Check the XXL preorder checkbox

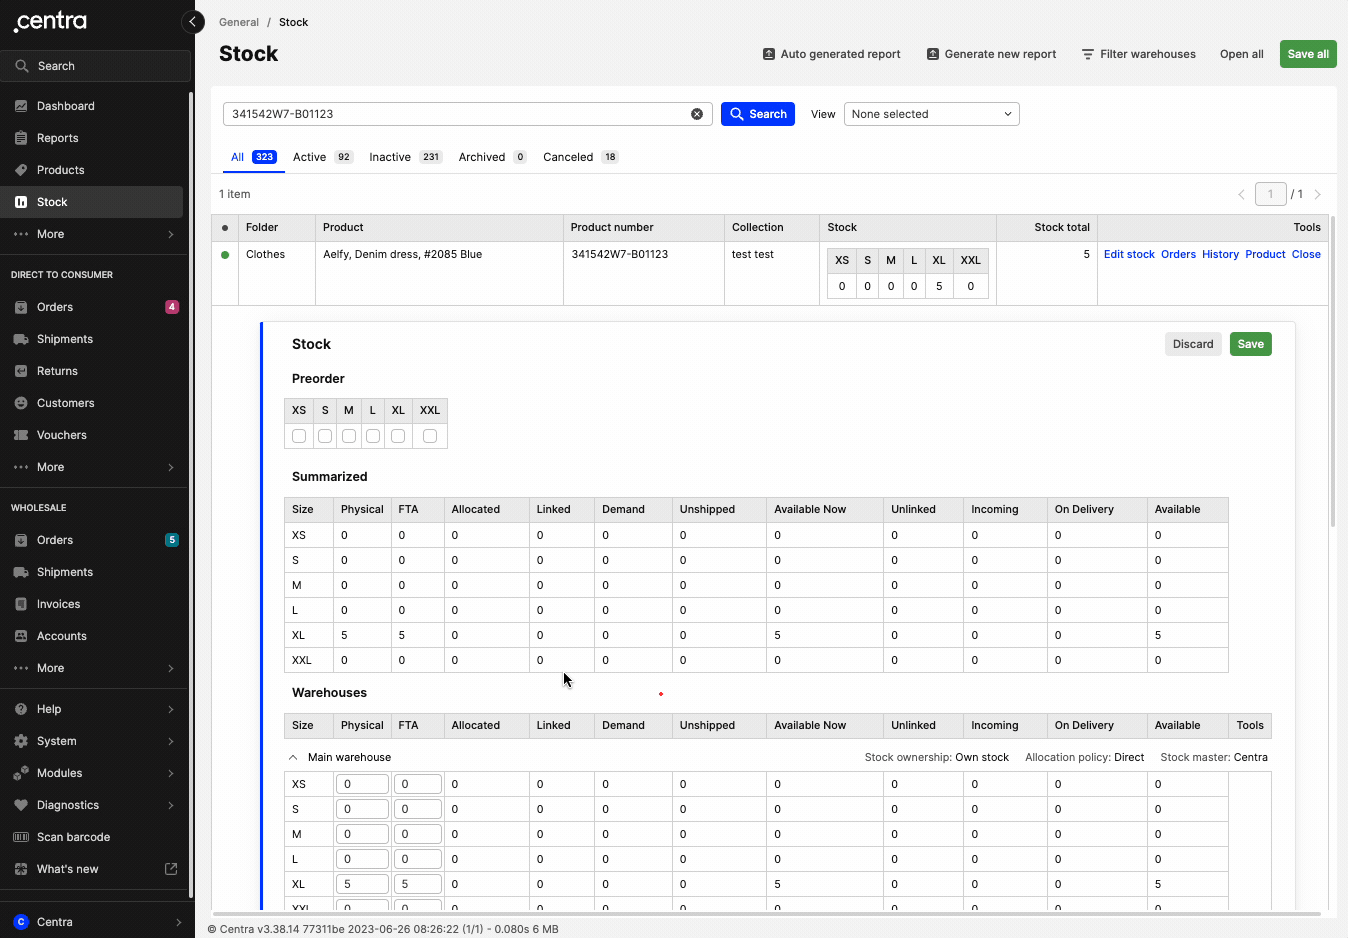pos(430,436)
